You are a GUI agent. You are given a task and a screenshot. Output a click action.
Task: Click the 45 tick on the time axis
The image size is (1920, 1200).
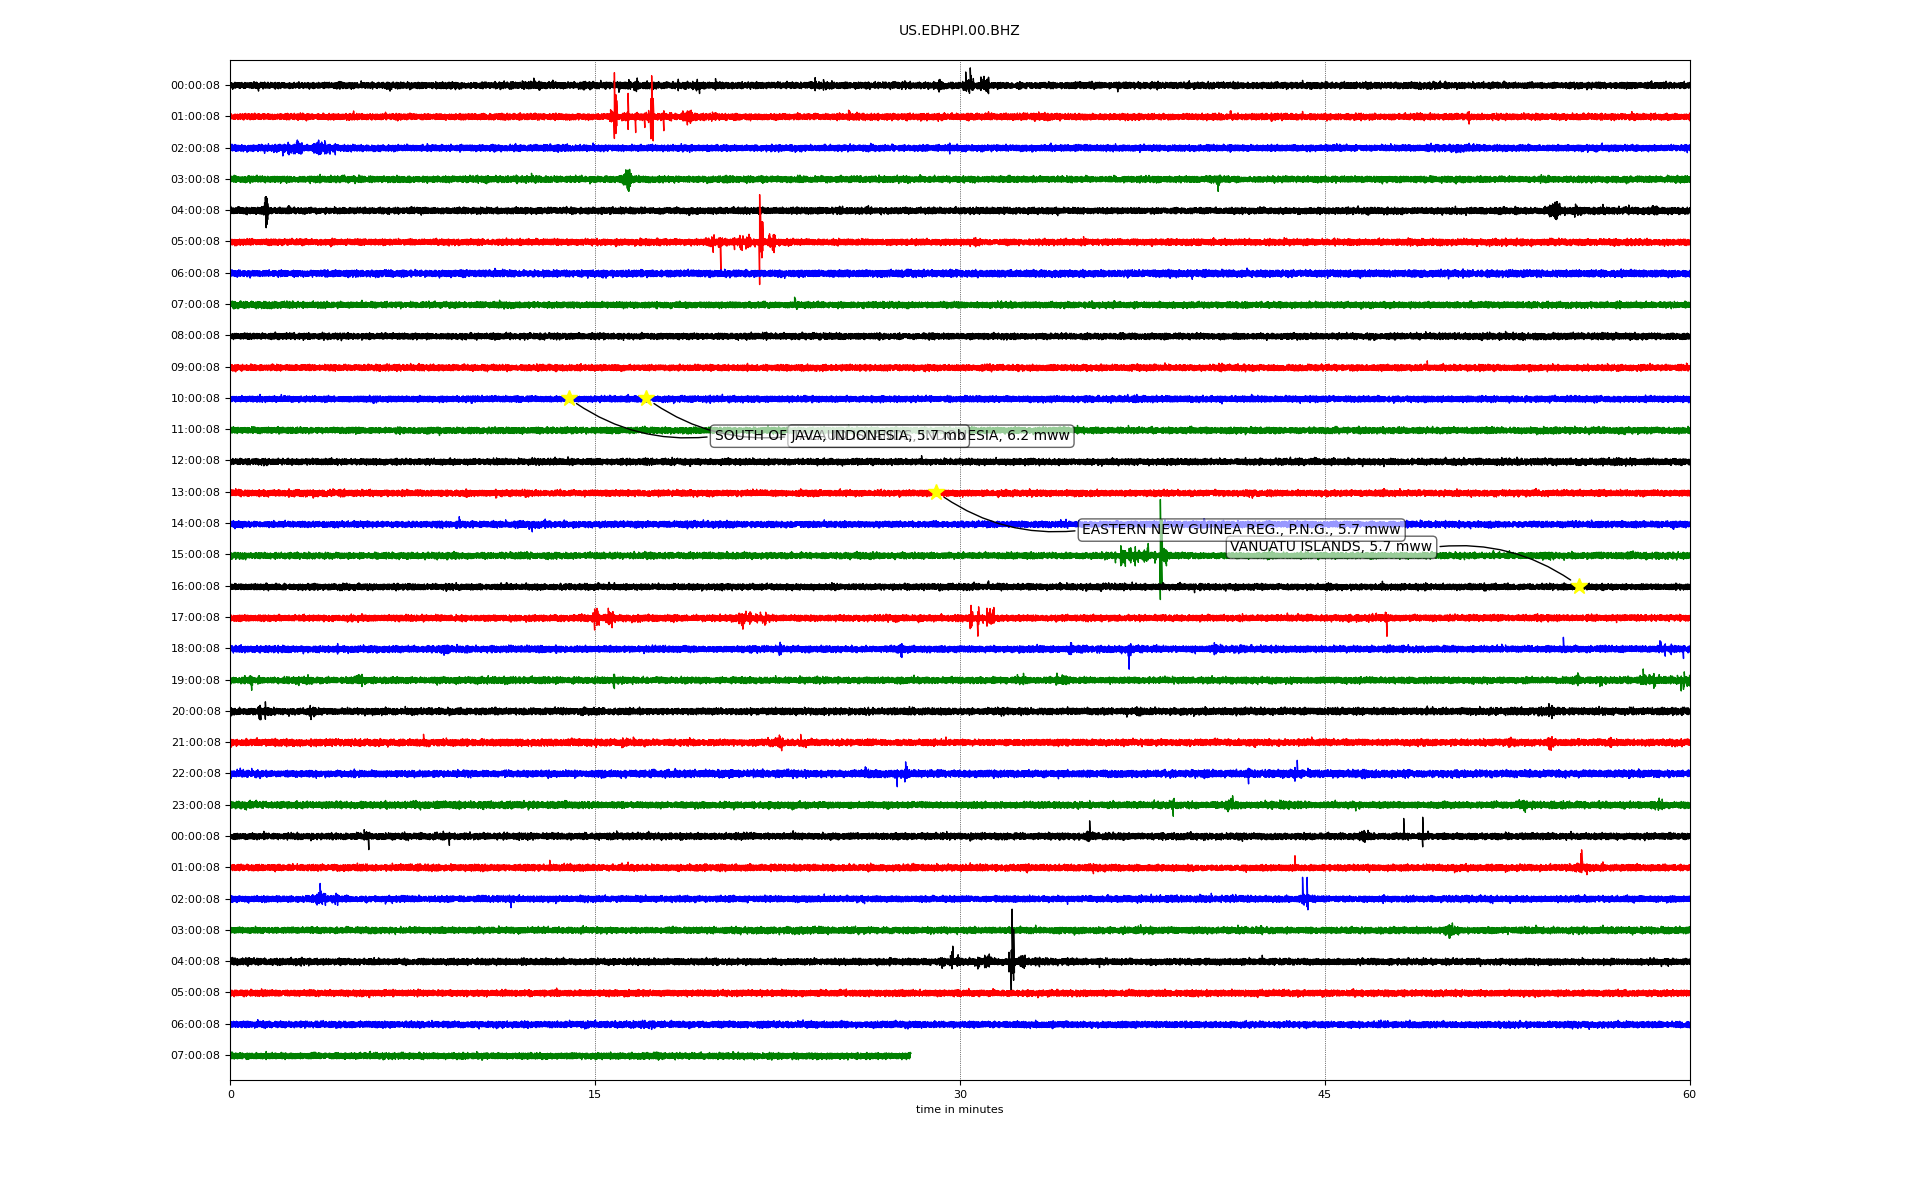tap(1325, 1094)
